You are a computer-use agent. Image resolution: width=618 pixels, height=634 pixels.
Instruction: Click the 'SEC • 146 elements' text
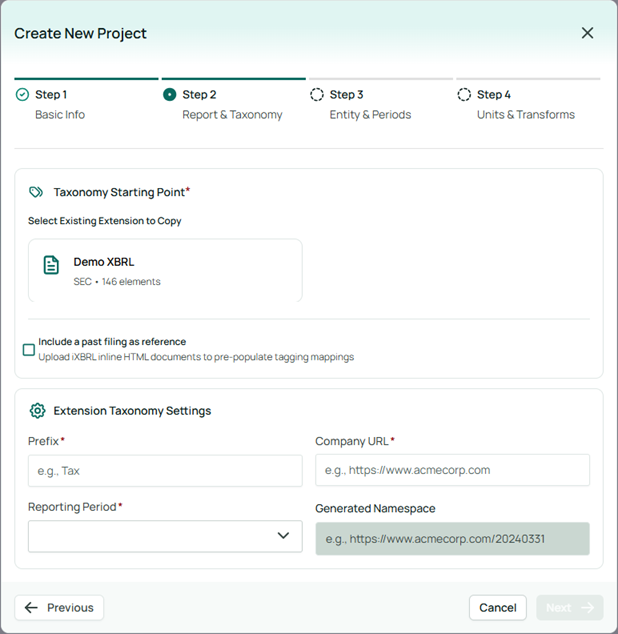click(117, 281)
